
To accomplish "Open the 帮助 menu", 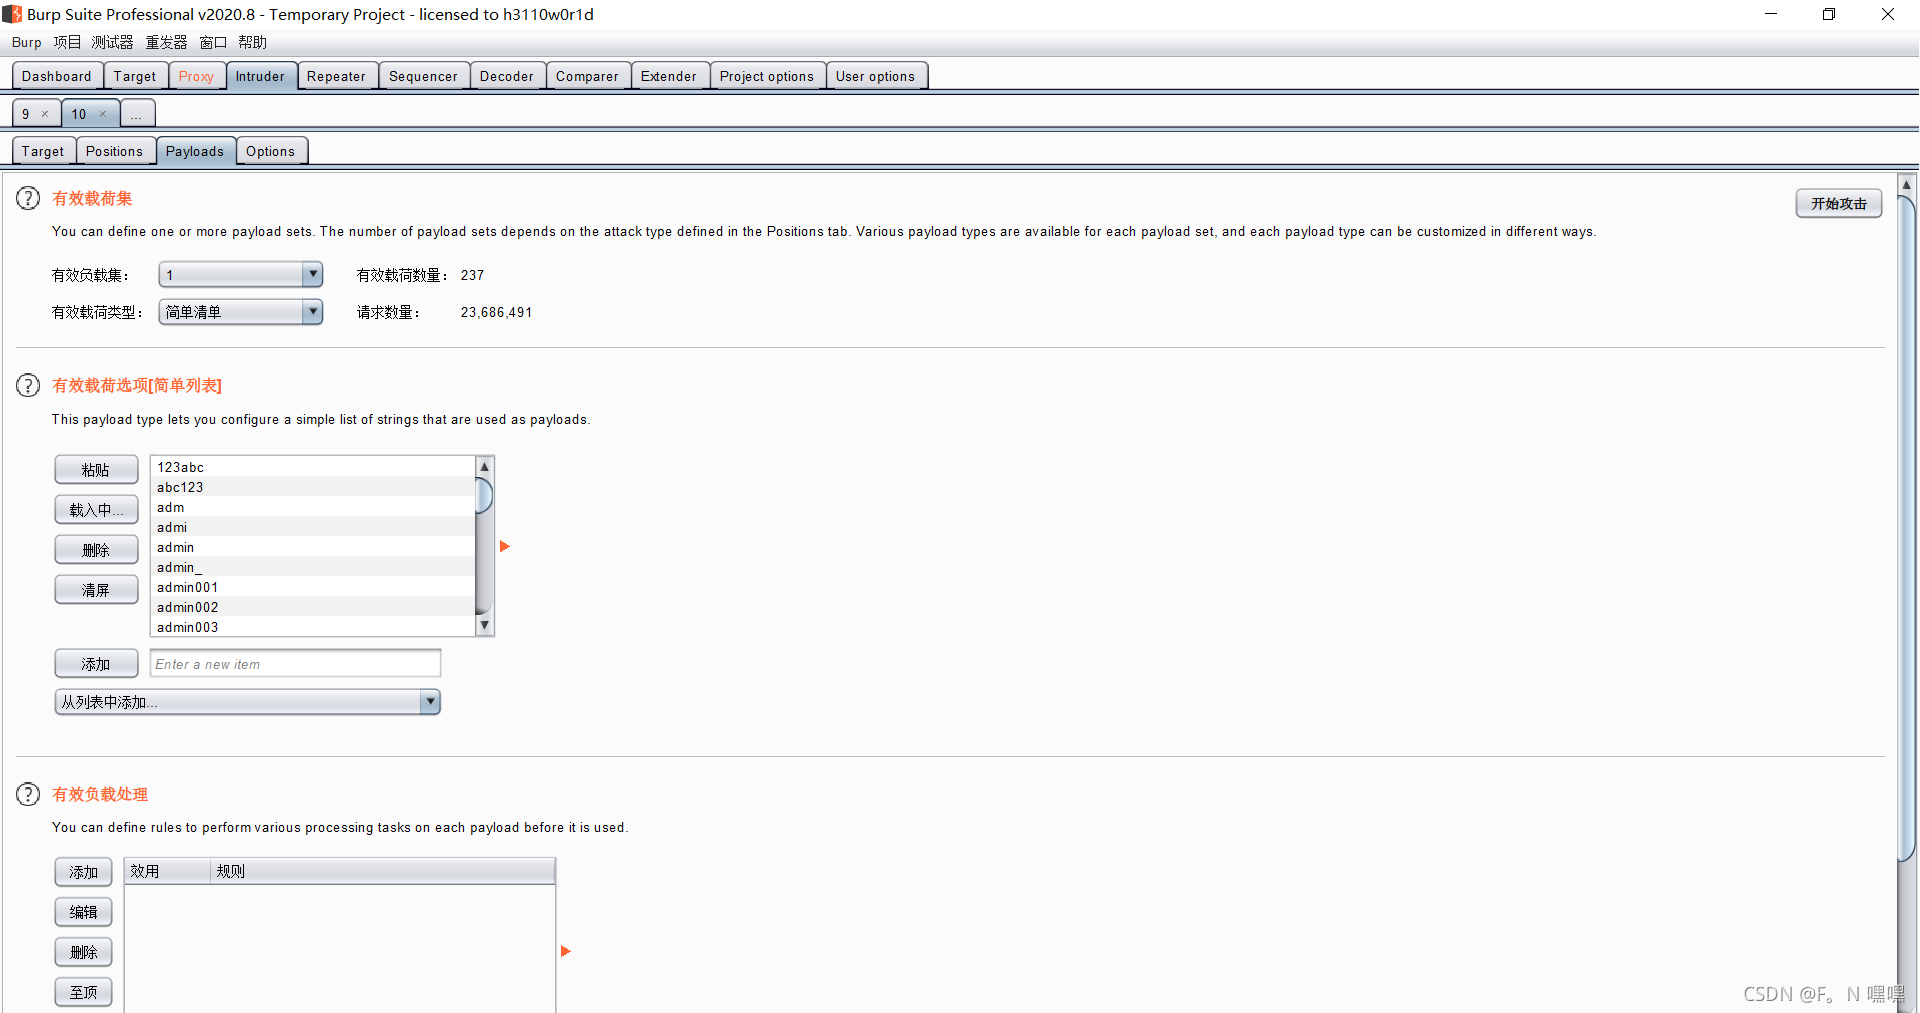I will (252, 42).
